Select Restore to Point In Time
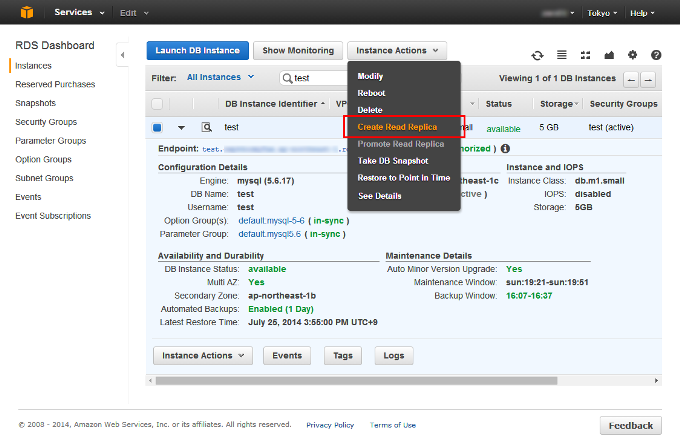Image resolution: width=680 pixels, height=440 pixels. (x=404, y=178)
